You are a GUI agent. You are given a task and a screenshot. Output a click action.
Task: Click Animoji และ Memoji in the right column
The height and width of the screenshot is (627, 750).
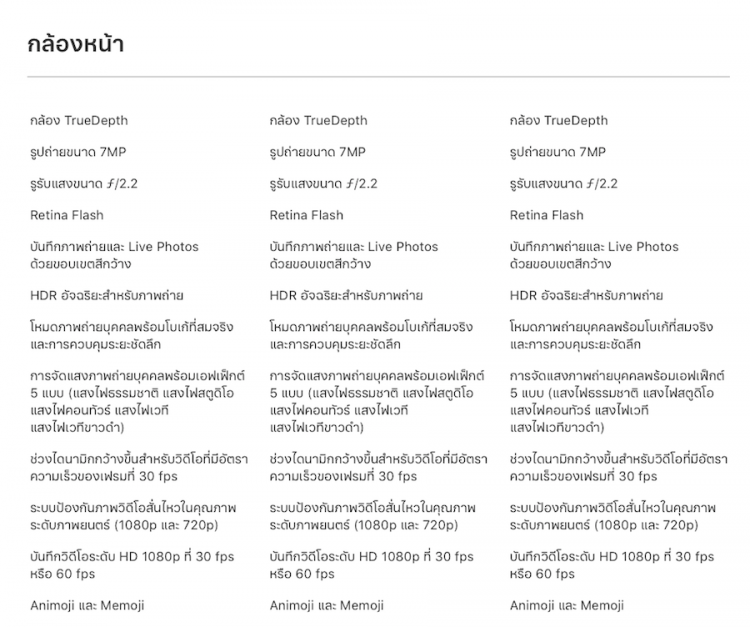566,606
